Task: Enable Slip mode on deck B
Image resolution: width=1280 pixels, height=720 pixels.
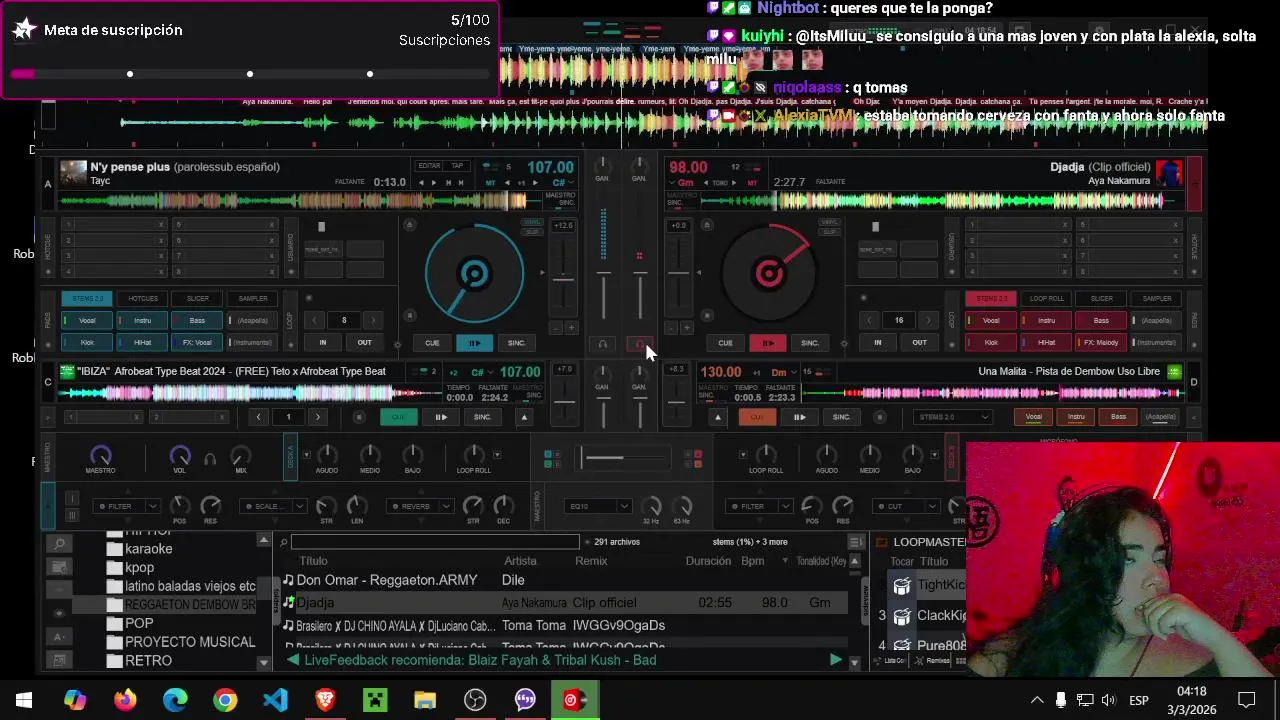Action: click(829, 231)
